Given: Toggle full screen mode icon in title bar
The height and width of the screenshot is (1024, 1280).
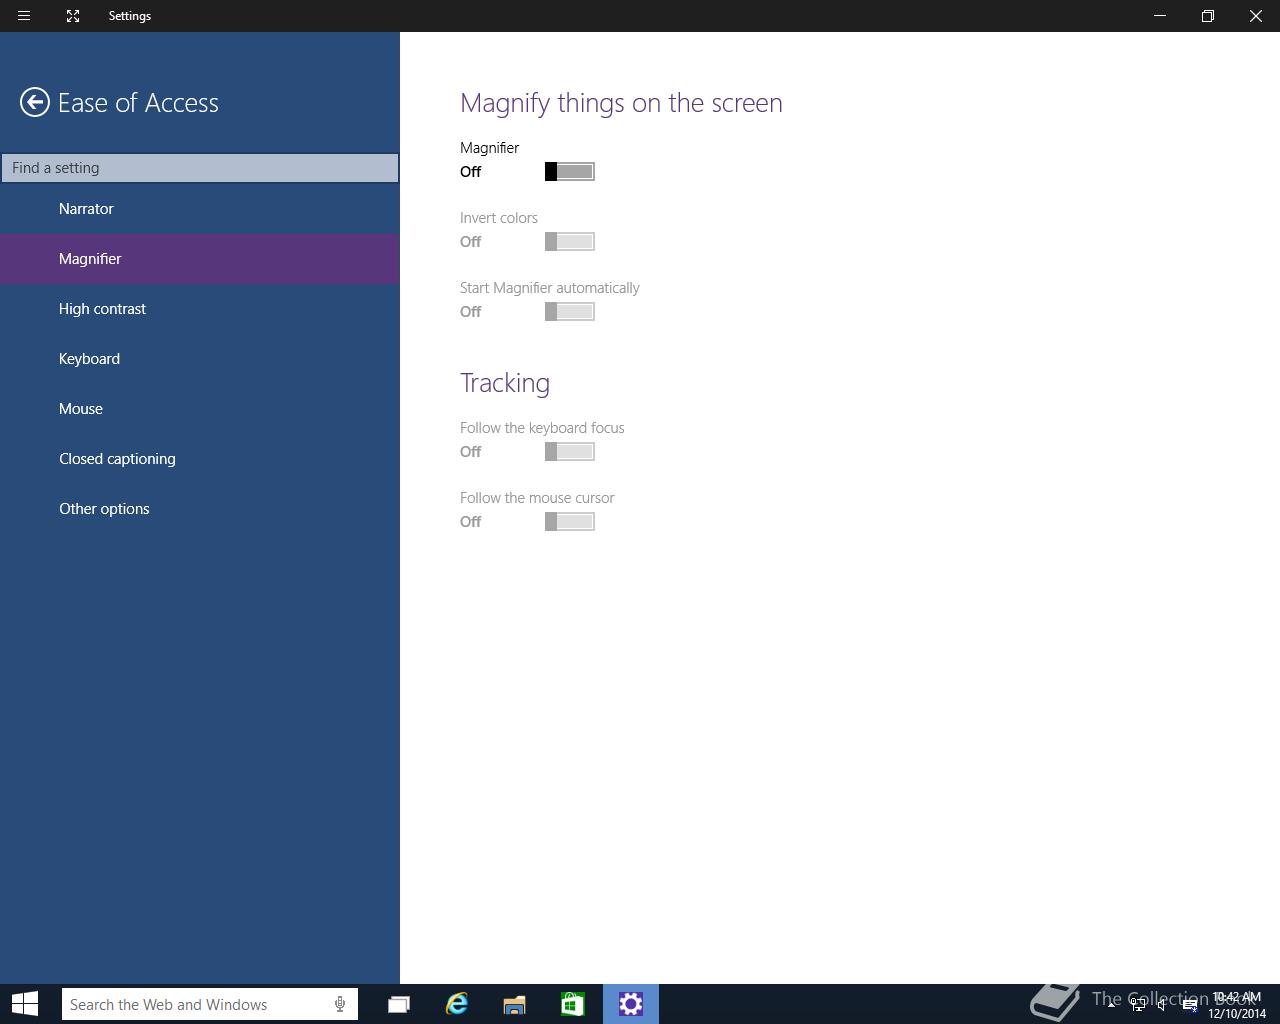Looking at the screenshot, I should click(73, 16).
